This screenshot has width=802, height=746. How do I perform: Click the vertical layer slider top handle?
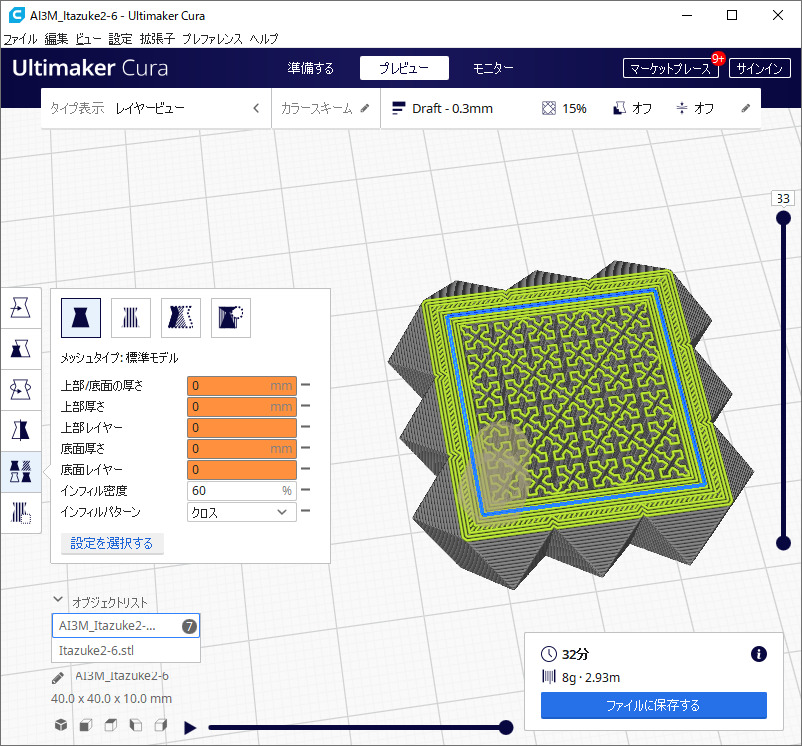coord(783,216)
